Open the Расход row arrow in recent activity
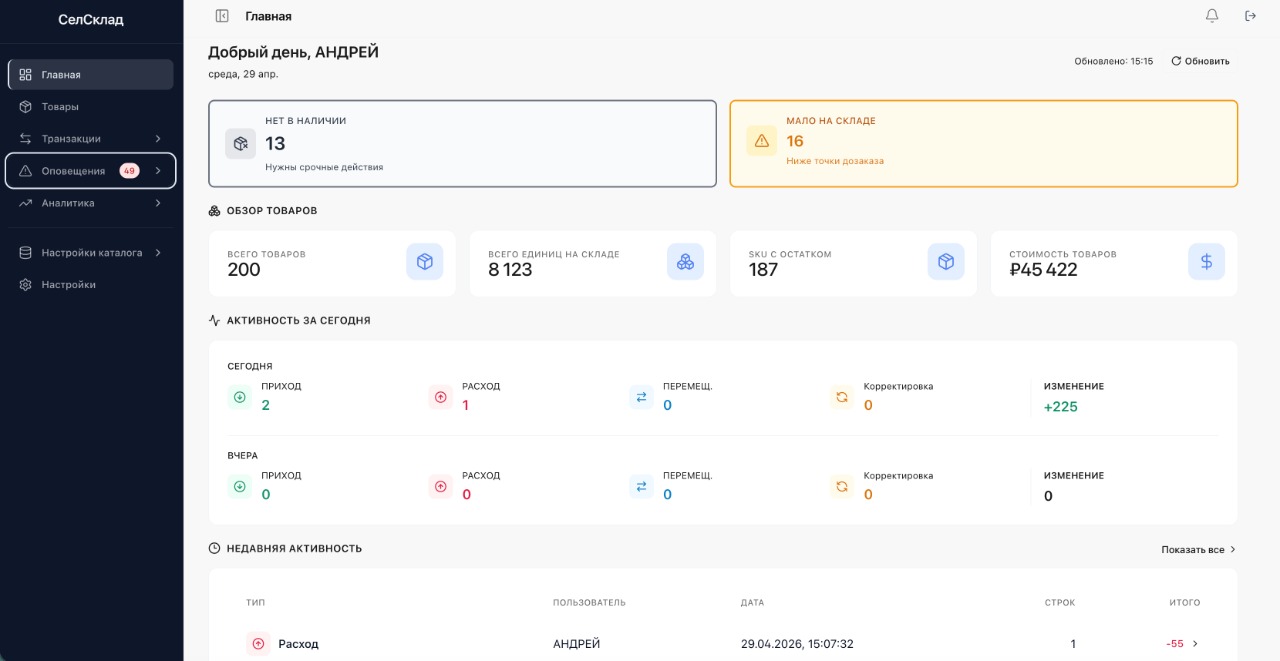The height and width of the screenshot is (661, 1280). pos(1195,644)
